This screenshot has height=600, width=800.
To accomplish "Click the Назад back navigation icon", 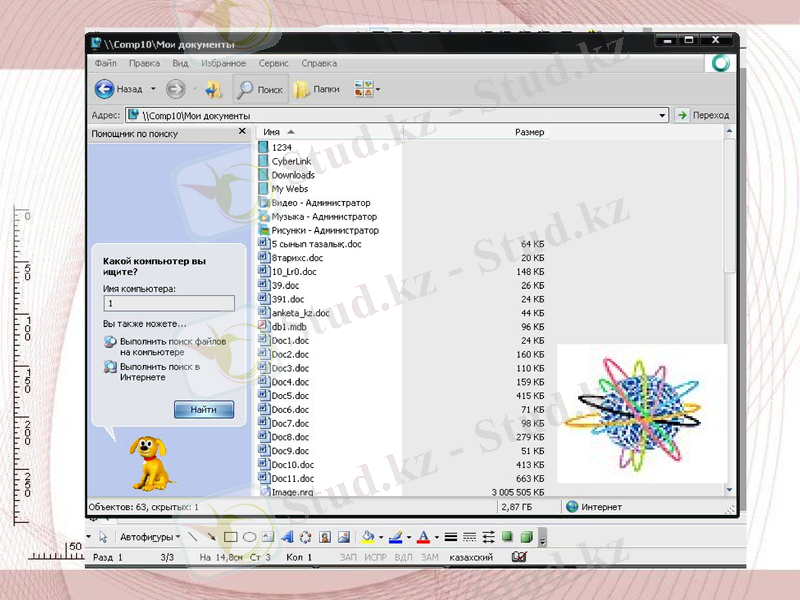I will [x=103, y=88].
